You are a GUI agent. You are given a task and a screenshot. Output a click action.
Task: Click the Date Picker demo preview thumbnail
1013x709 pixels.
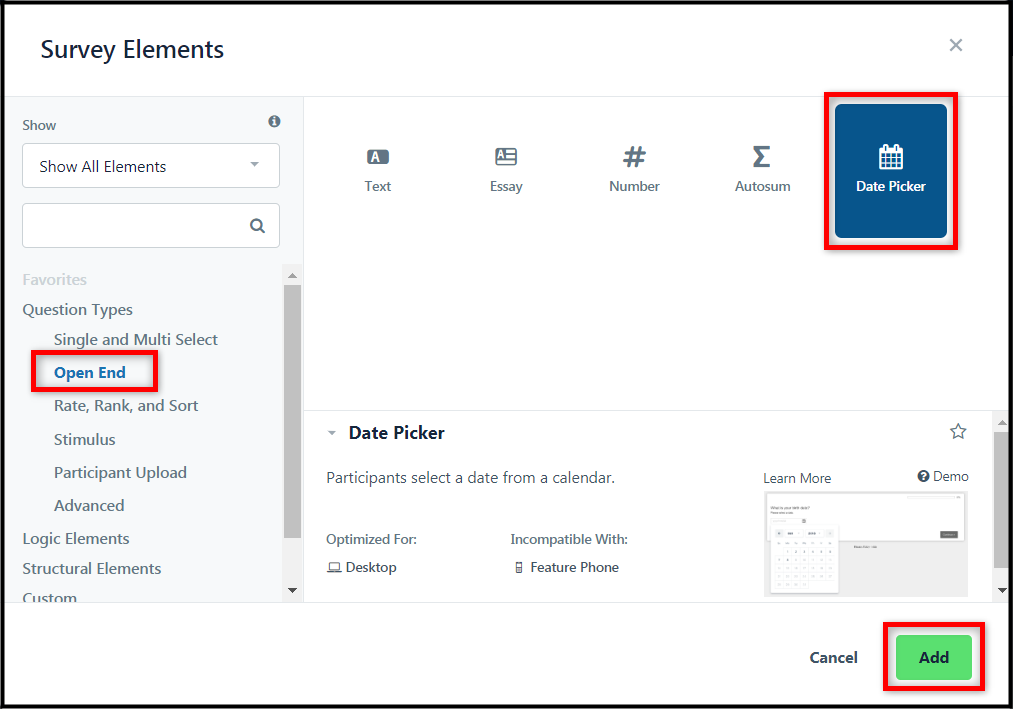coord(866,544)
